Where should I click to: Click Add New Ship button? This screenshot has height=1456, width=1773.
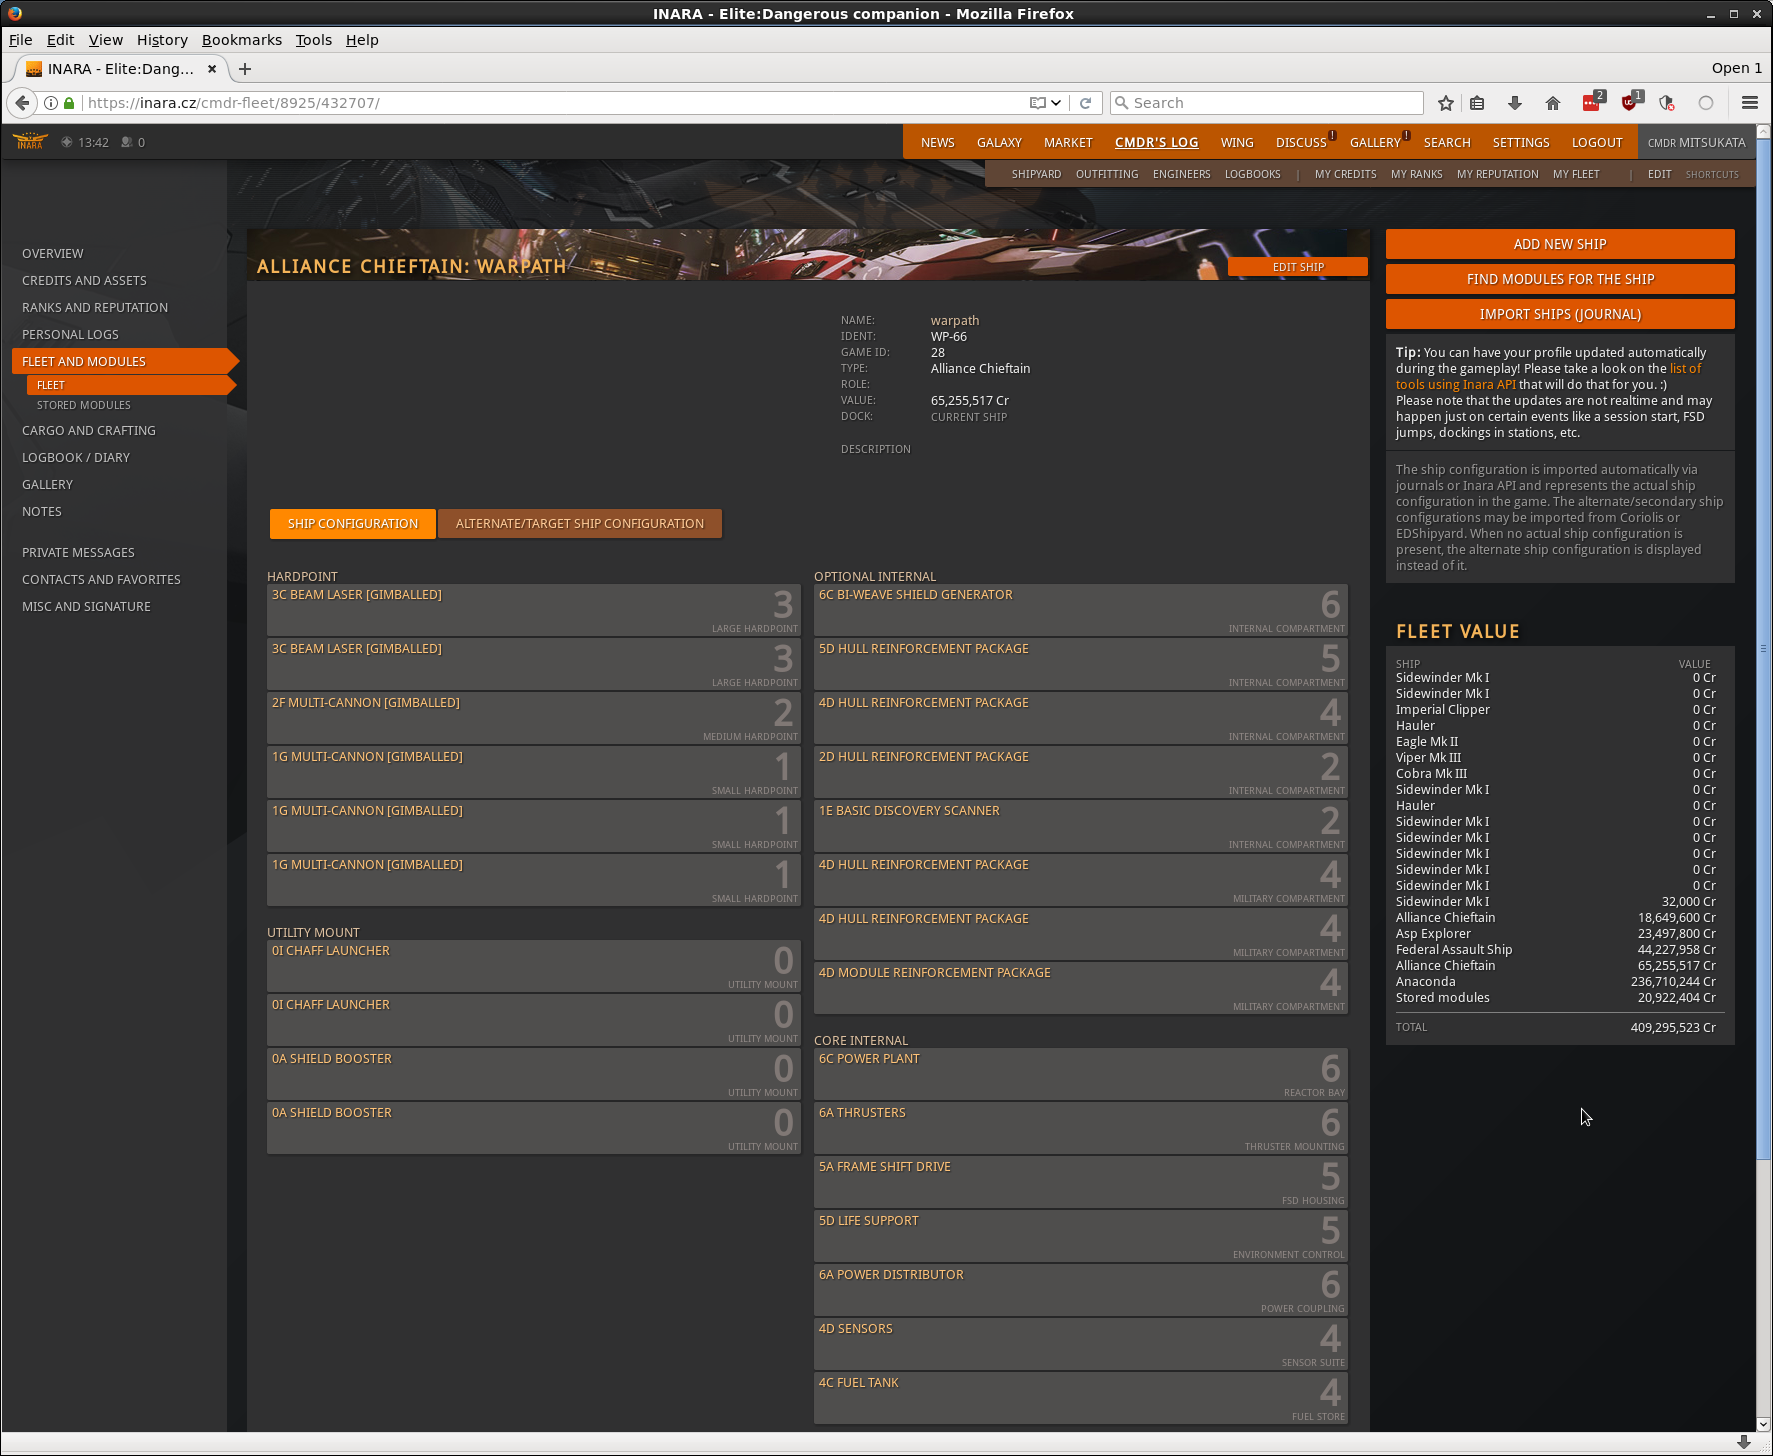pyautogui.click(x=1560, y=244)
